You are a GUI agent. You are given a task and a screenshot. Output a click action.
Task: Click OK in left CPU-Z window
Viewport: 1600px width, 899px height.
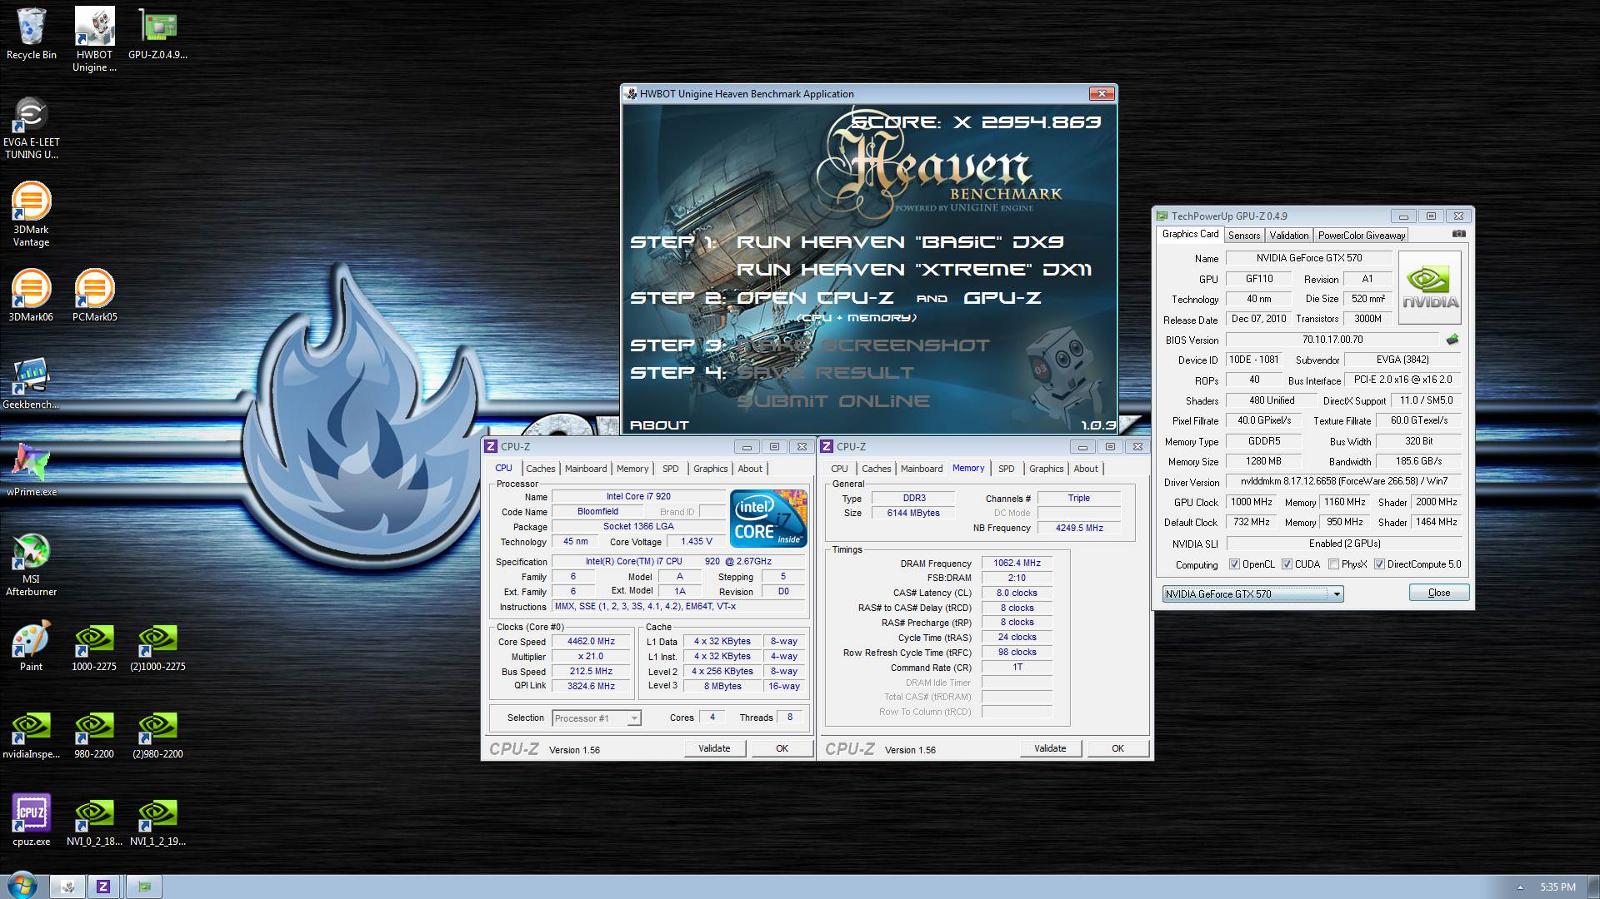pyautogui.click(x=782, y=748)
